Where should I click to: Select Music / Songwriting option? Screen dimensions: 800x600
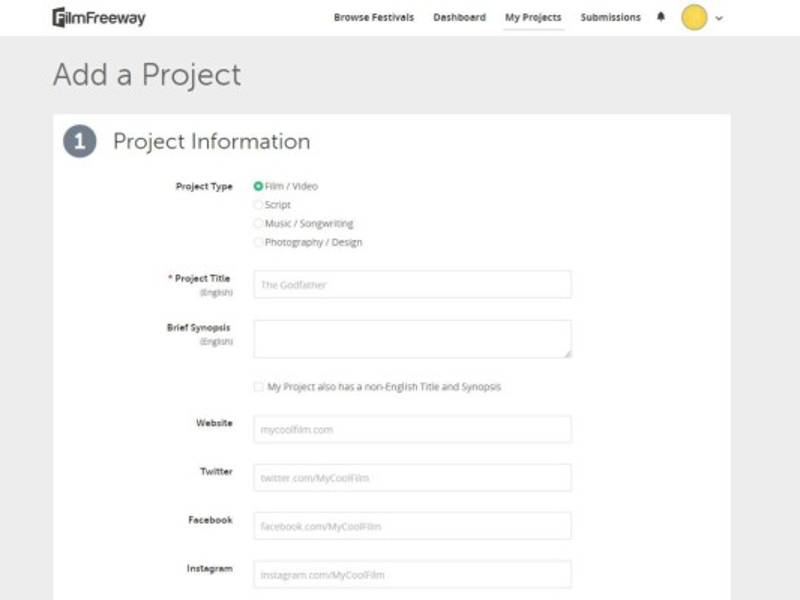coord(259,224)
